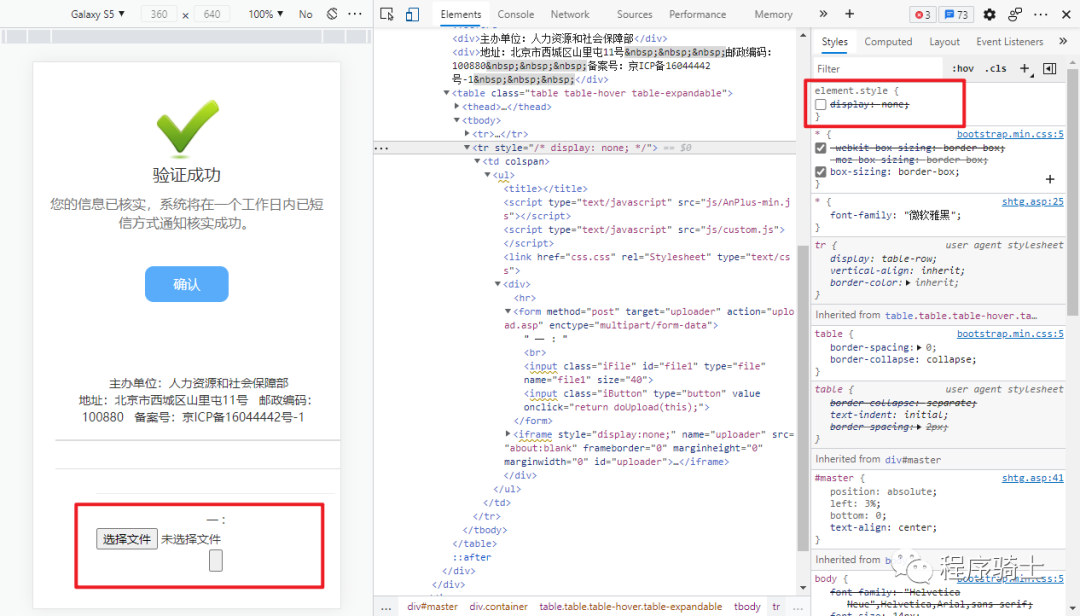Uncheck the -webkit-box-sizing property checkbox

click(x=821, y=148)
